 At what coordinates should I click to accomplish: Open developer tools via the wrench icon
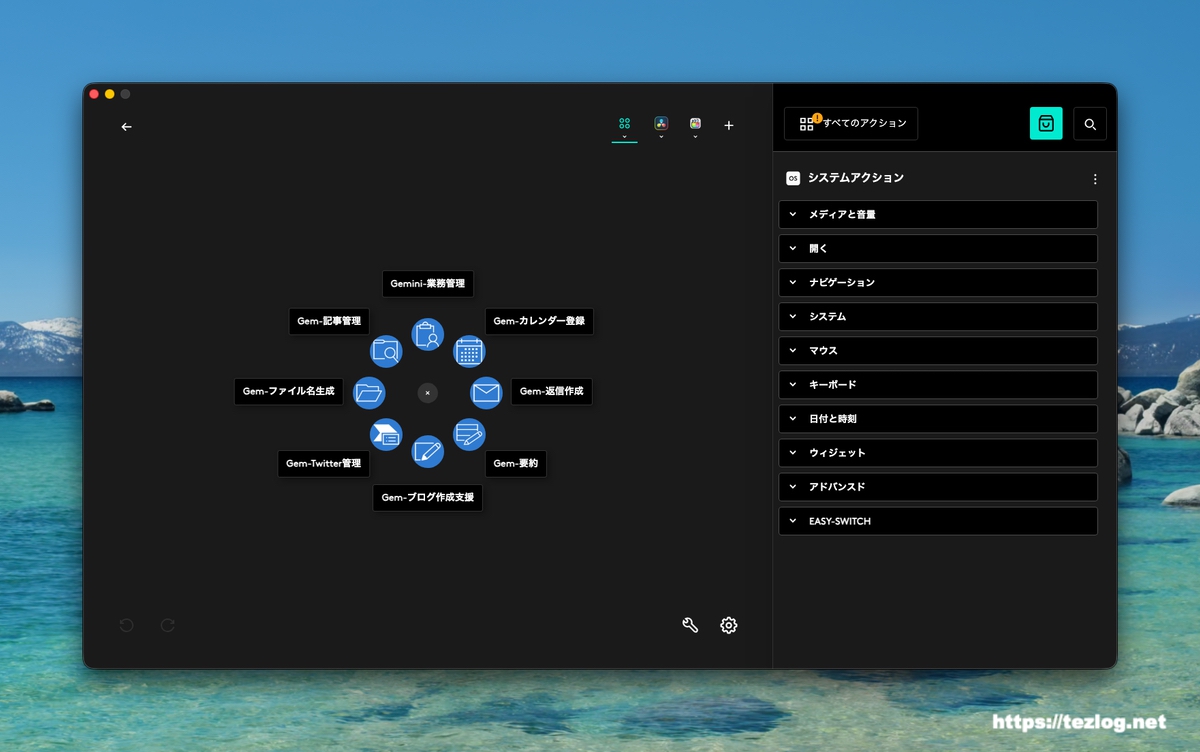pos(690,624)
